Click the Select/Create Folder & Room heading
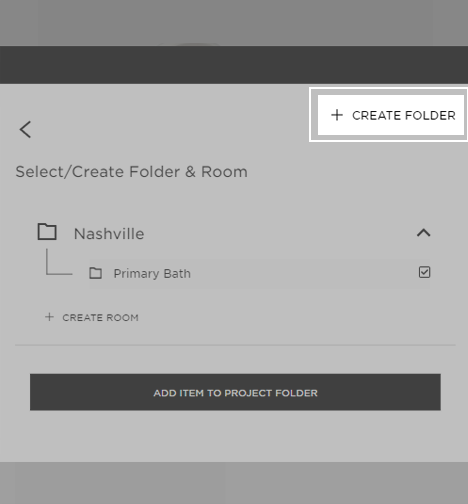The height and width of the screenshot is (504, 468). click(132, 172)
